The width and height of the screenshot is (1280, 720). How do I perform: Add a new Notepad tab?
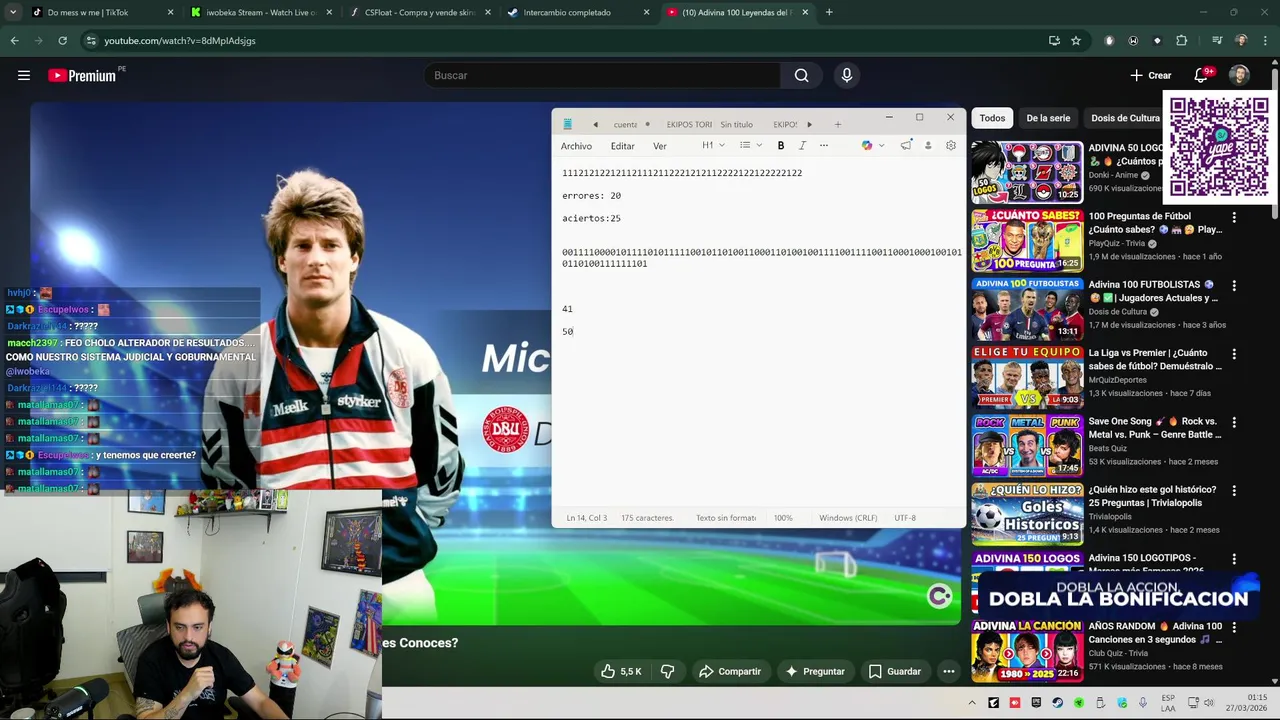[x=838, y=124]
